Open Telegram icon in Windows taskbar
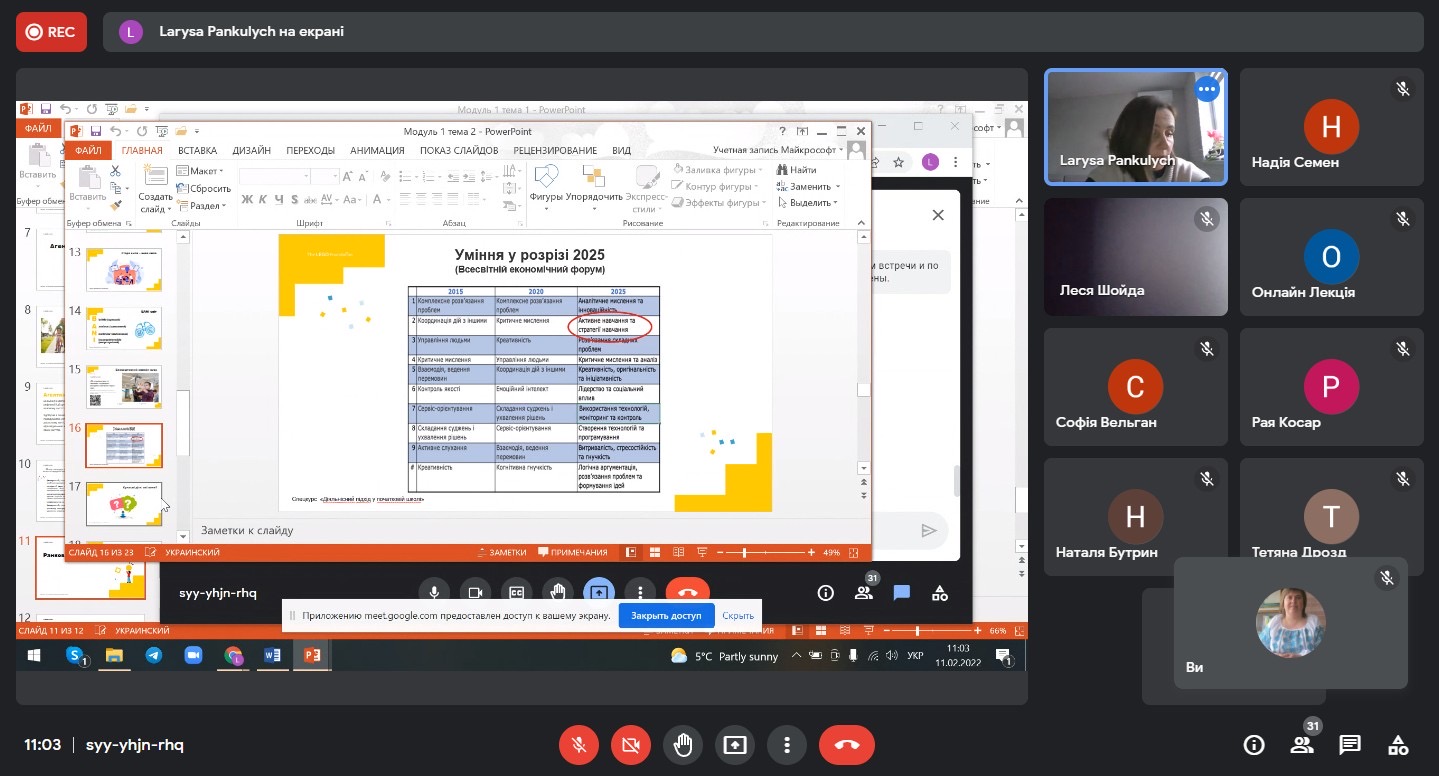This screenshot has width=1439, height=776. point(153,655)
